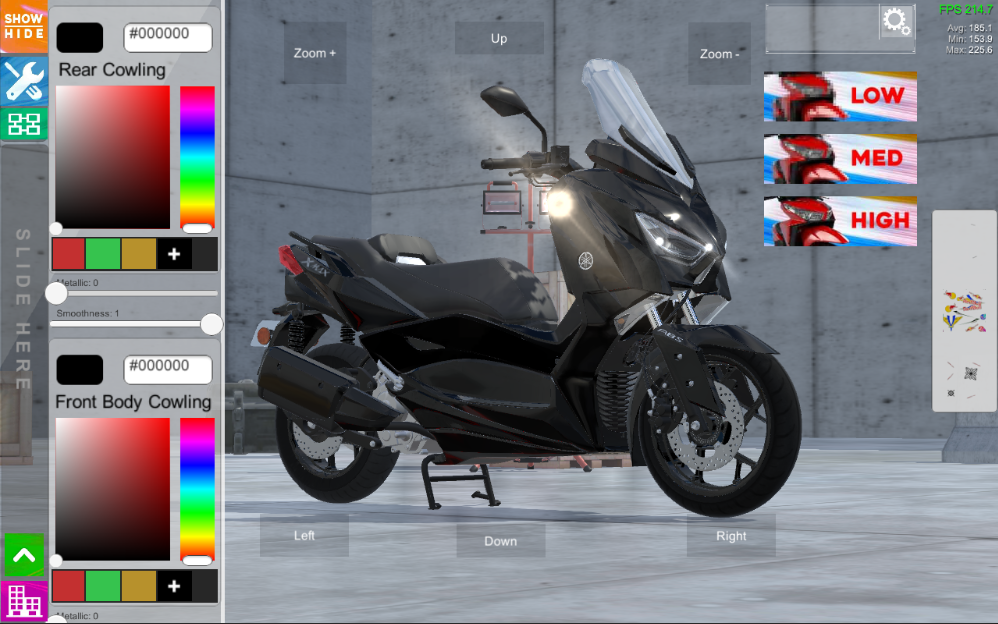Rotate camera with the Left button
This screenshot has width=998, height=624.
click(x=304, y=535)
